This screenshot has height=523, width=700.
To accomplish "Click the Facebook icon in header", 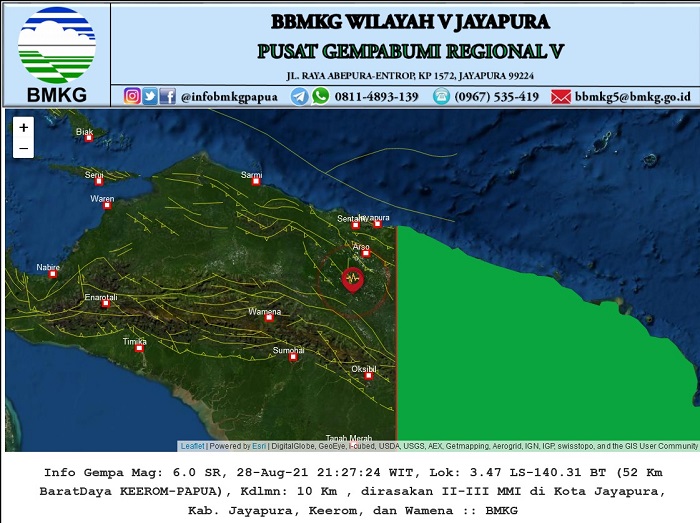I will (x=167, y=96).
